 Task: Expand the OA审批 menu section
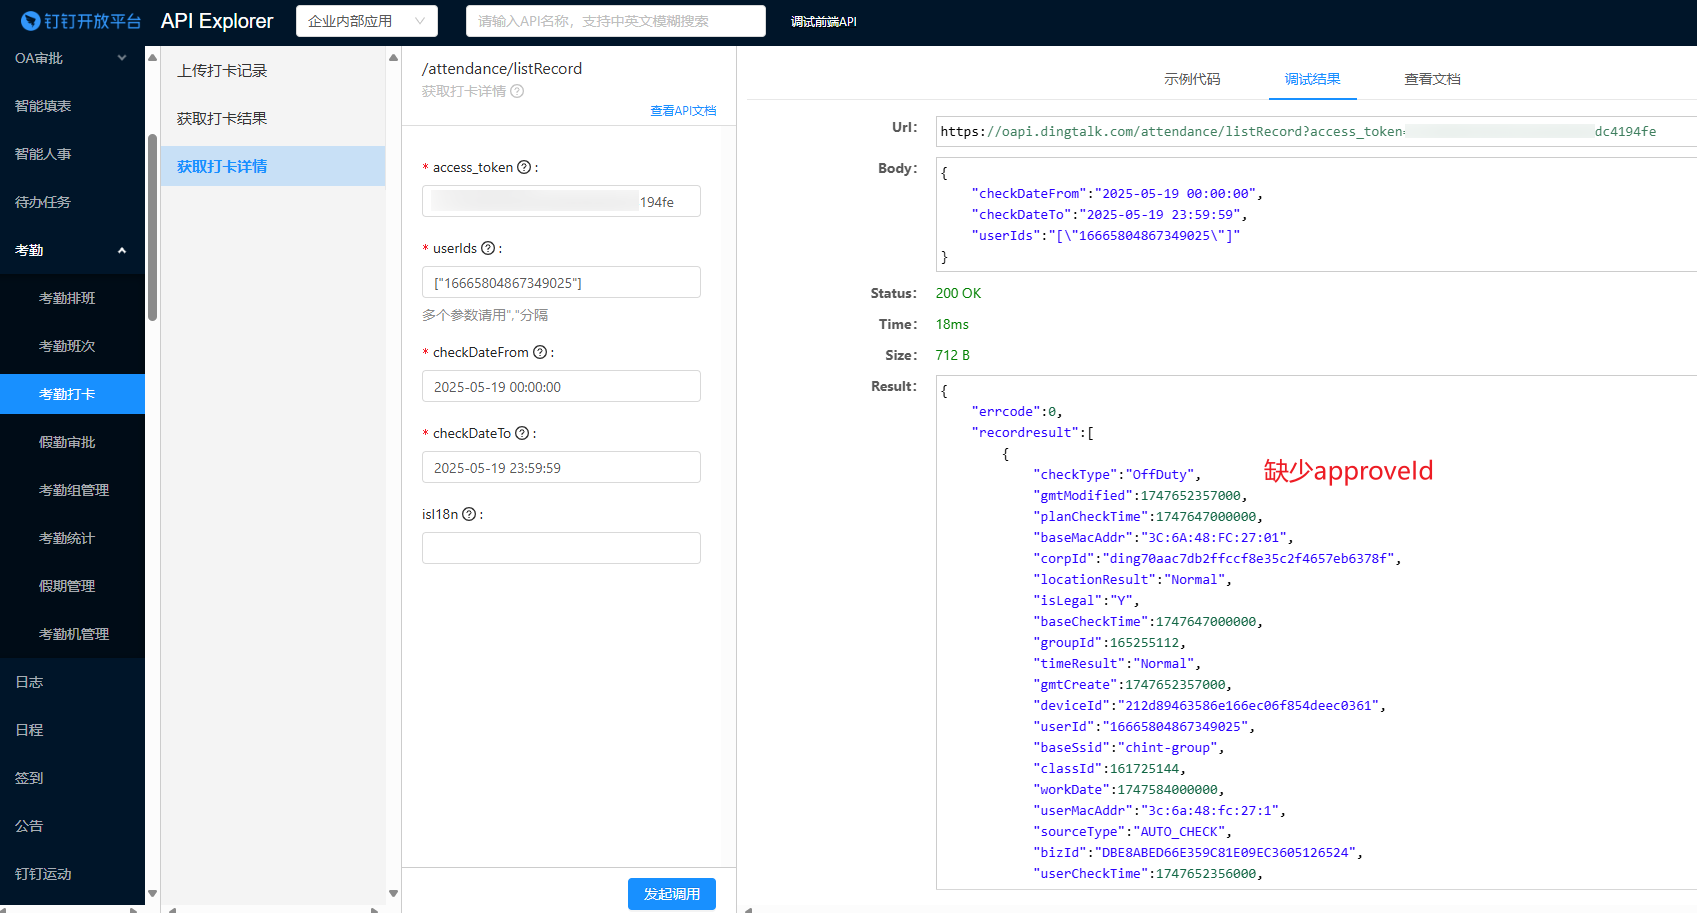pos(72,58)
